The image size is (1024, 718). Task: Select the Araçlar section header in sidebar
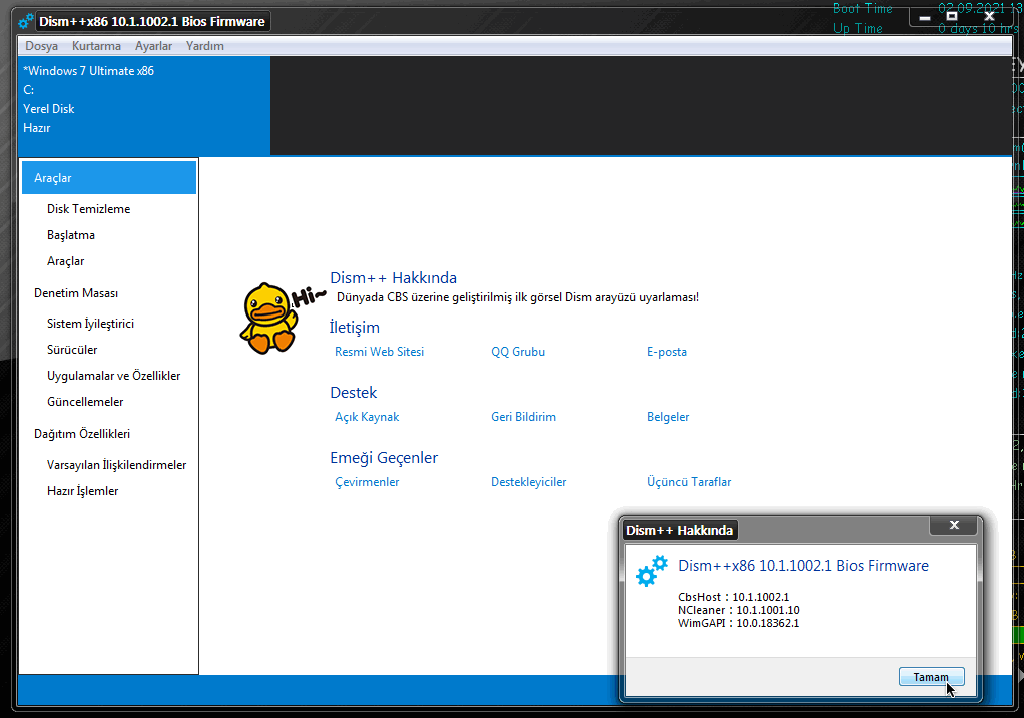coord(109,178)
